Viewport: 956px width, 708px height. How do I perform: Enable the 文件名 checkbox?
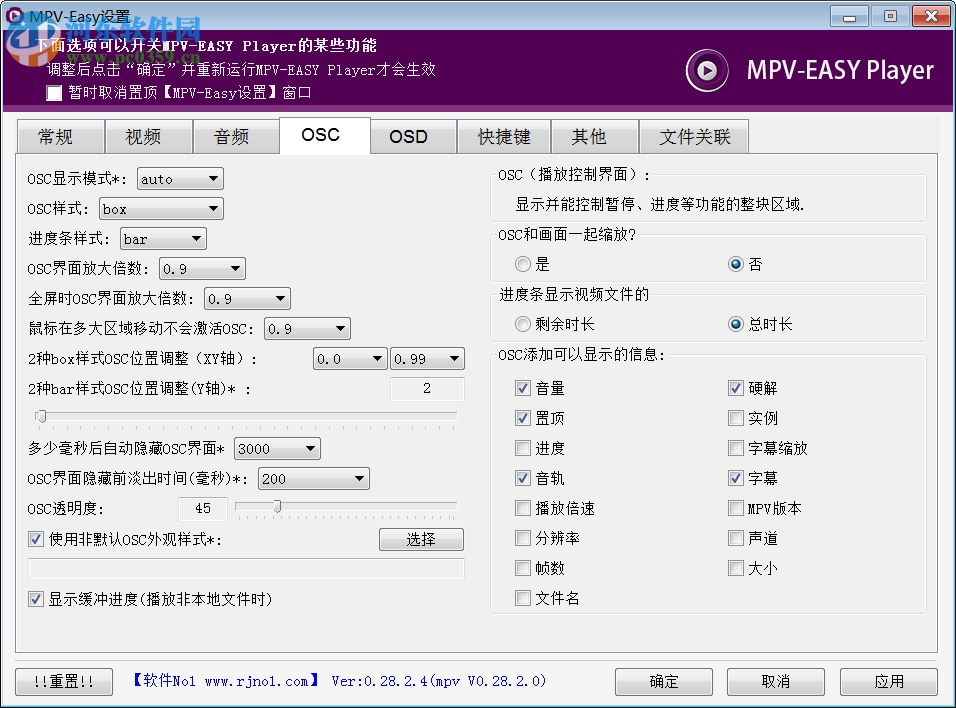523,598
